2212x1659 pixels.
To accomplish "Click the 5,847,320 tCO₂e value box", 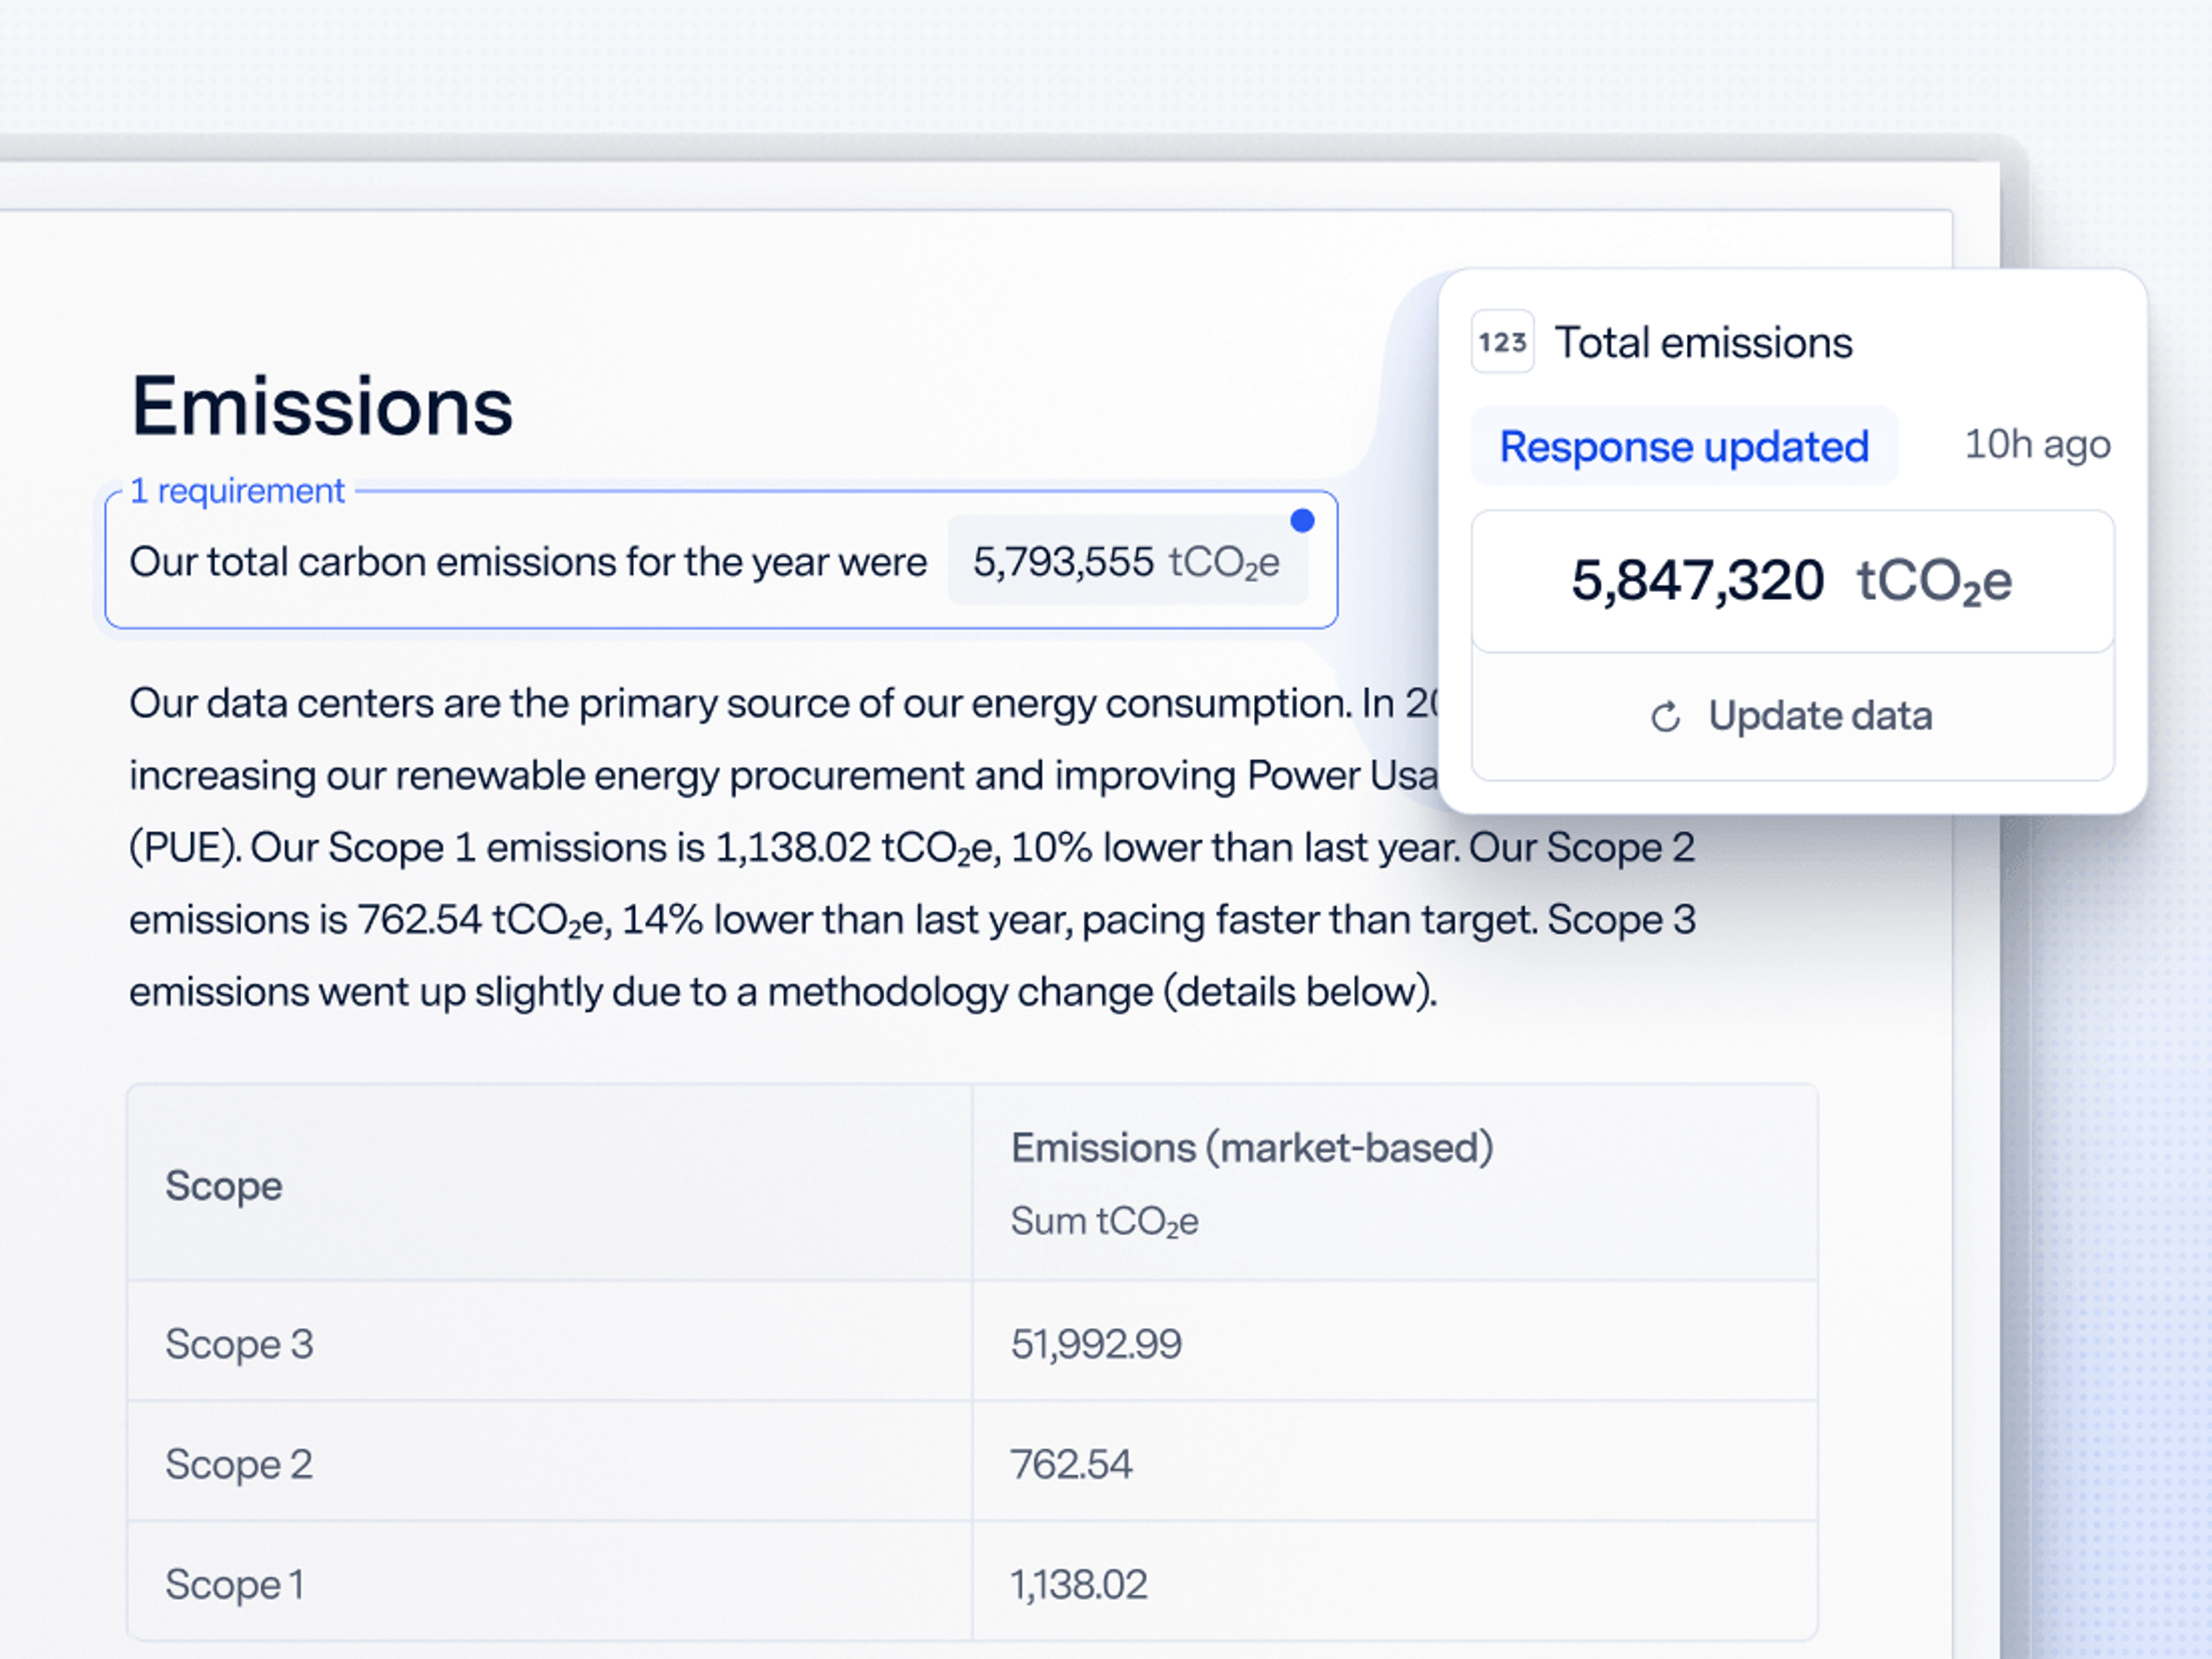I will point(1792,581).
